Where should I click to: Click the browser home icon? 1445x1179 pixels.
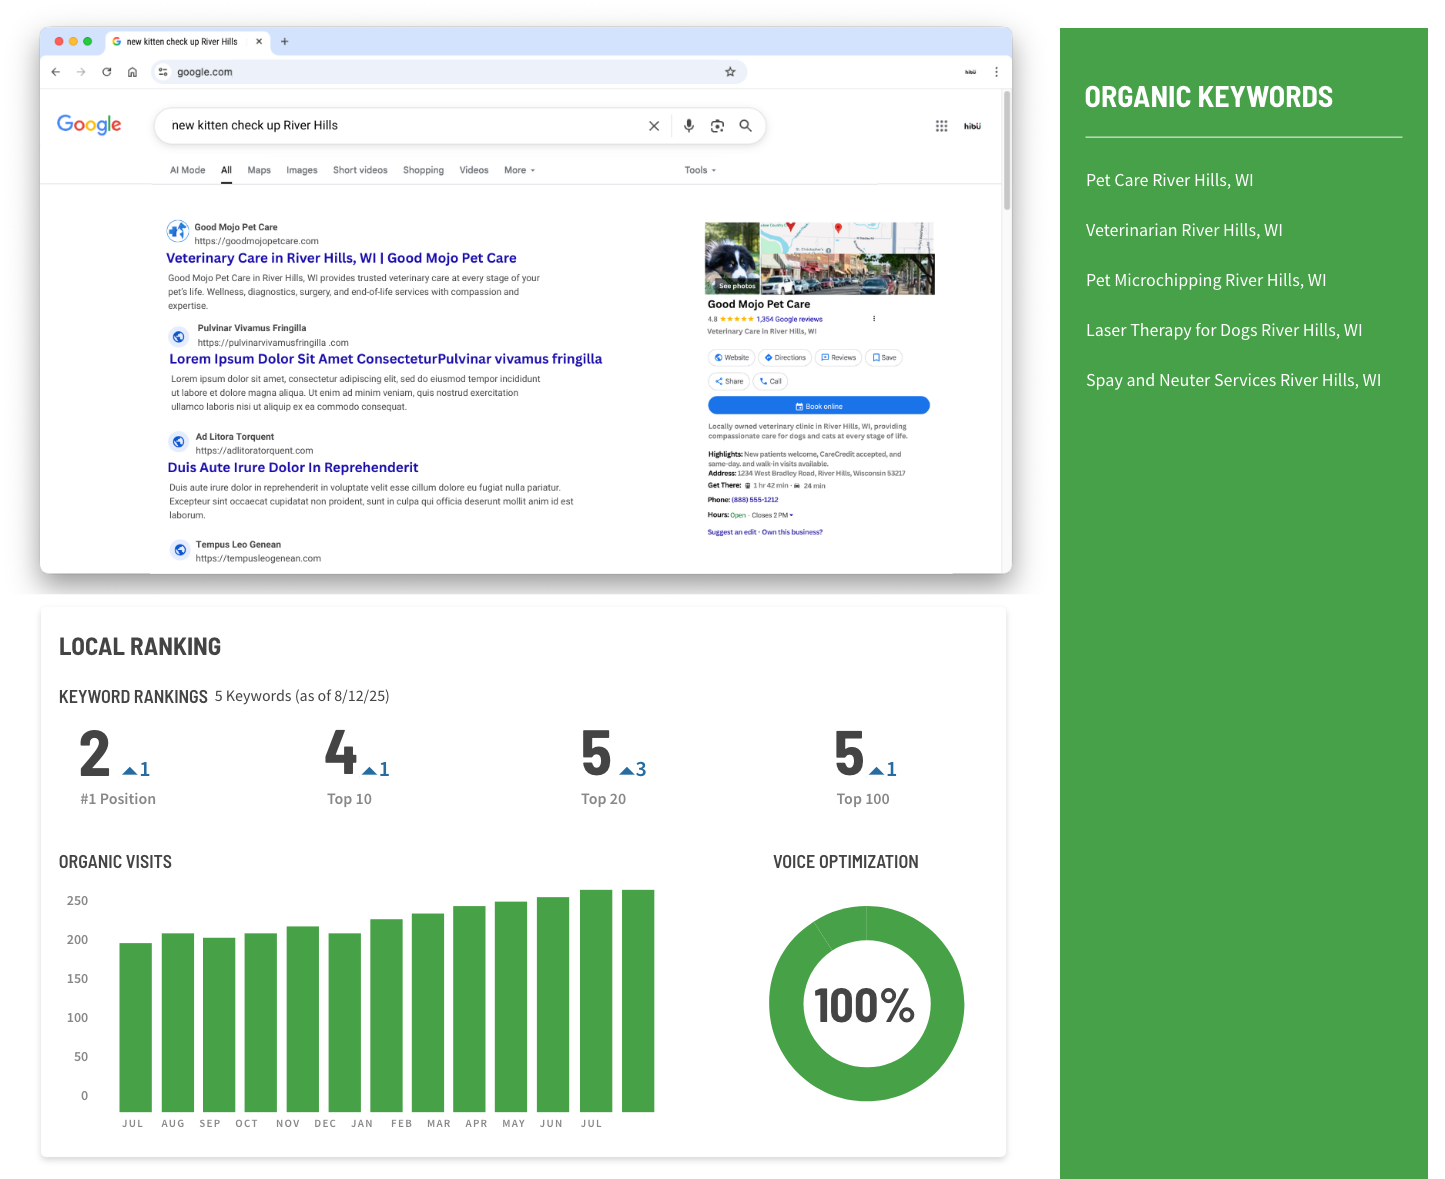point(132,72)
